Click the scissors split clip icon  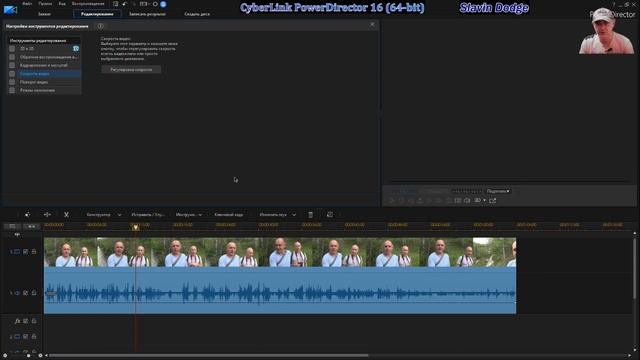point(66,214)
